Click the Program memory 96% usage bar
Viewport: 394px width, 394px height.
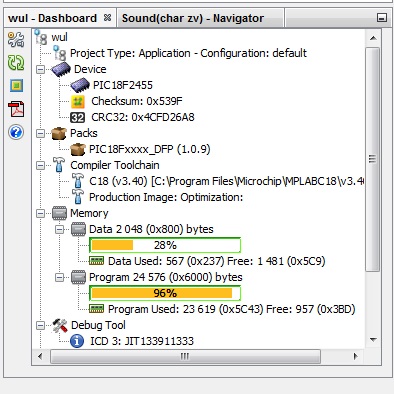pos(165,293)
